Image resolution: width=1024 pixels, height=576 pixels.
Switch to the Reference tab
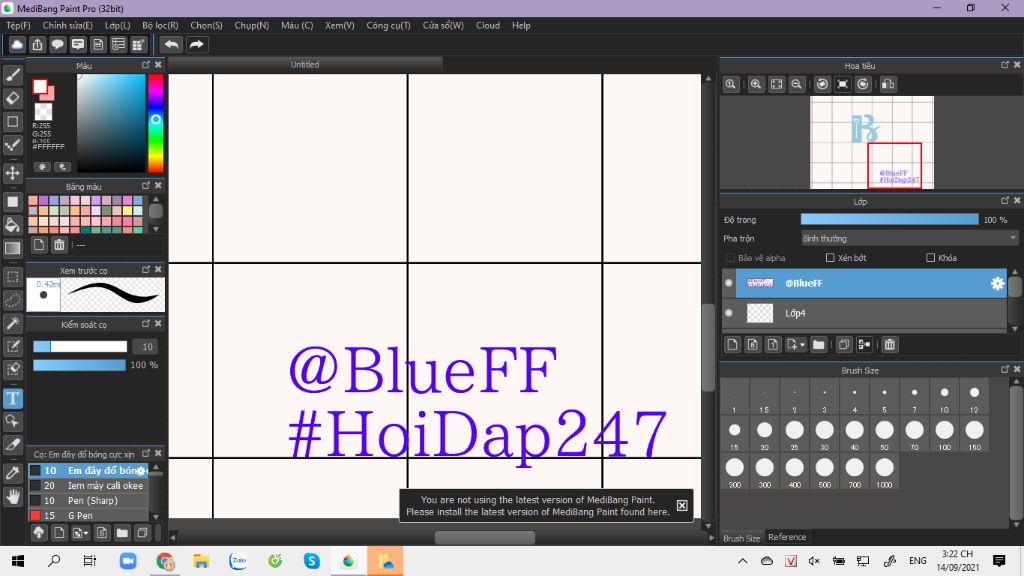coord(787,537)
